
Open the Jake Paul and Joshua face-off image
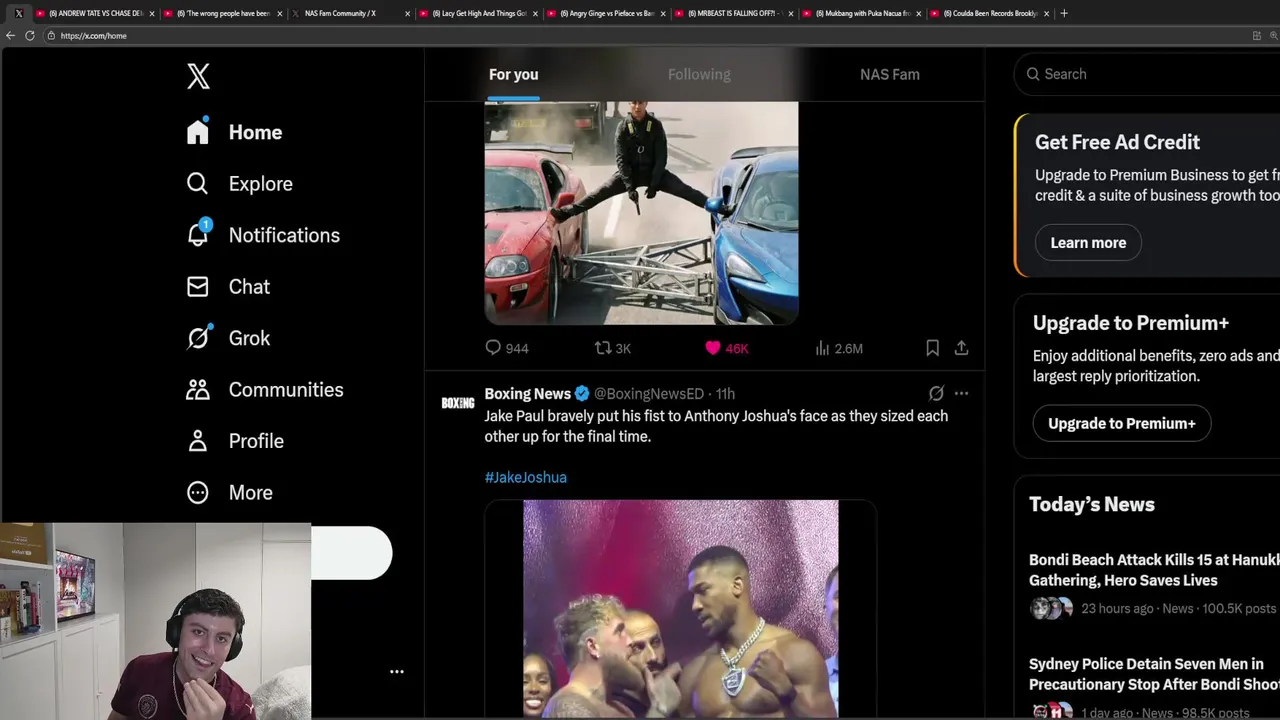[x=680, y=609]
